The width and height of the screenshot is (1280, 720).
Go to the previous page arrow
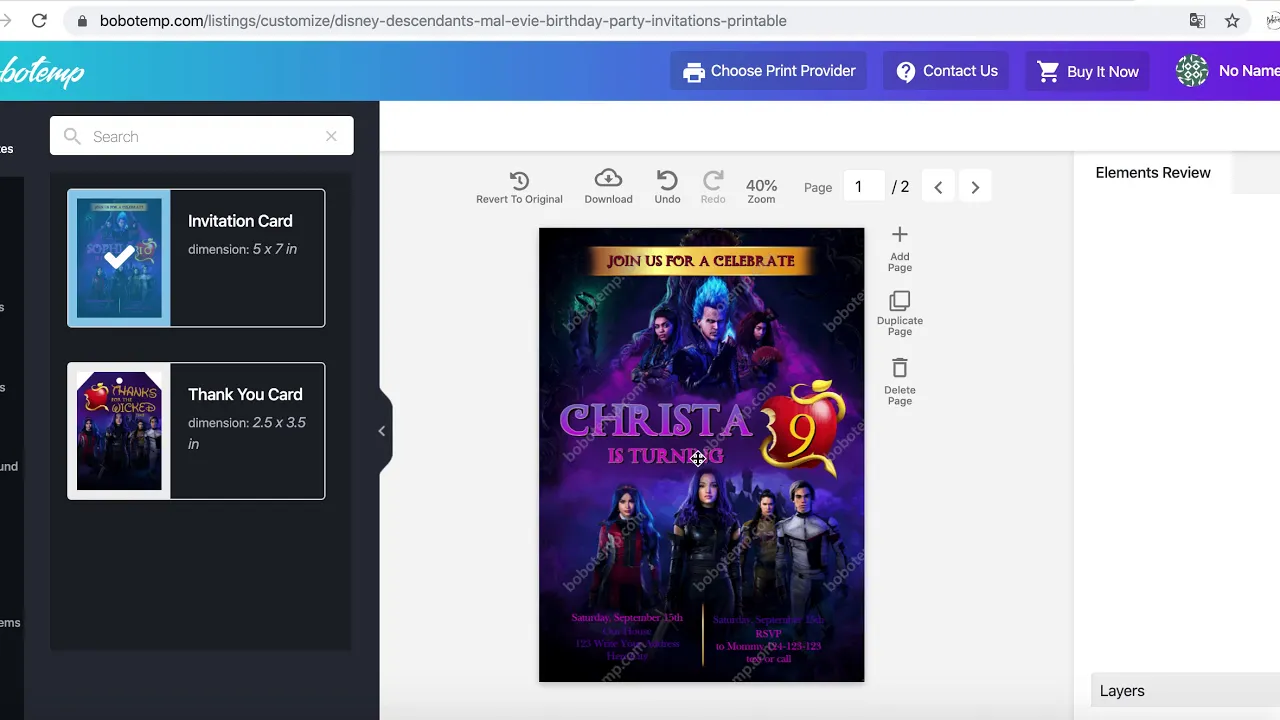click(x=938, y=187)
